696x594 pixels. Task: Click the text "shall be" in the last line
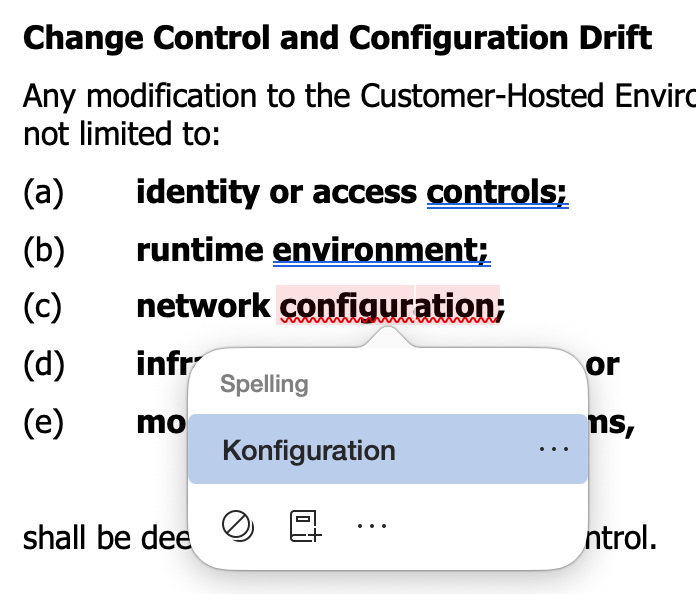[x=78, y=538]
